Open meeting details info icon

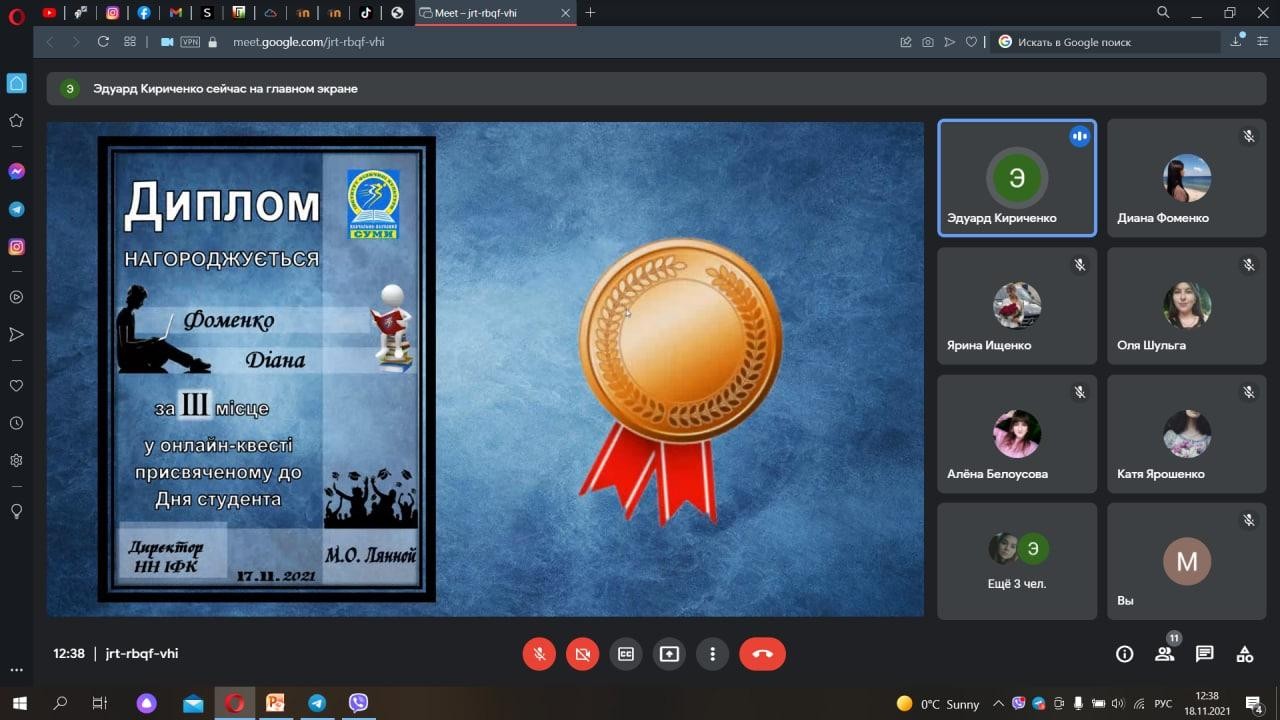pyautogui.click(x=1125, y=654)
